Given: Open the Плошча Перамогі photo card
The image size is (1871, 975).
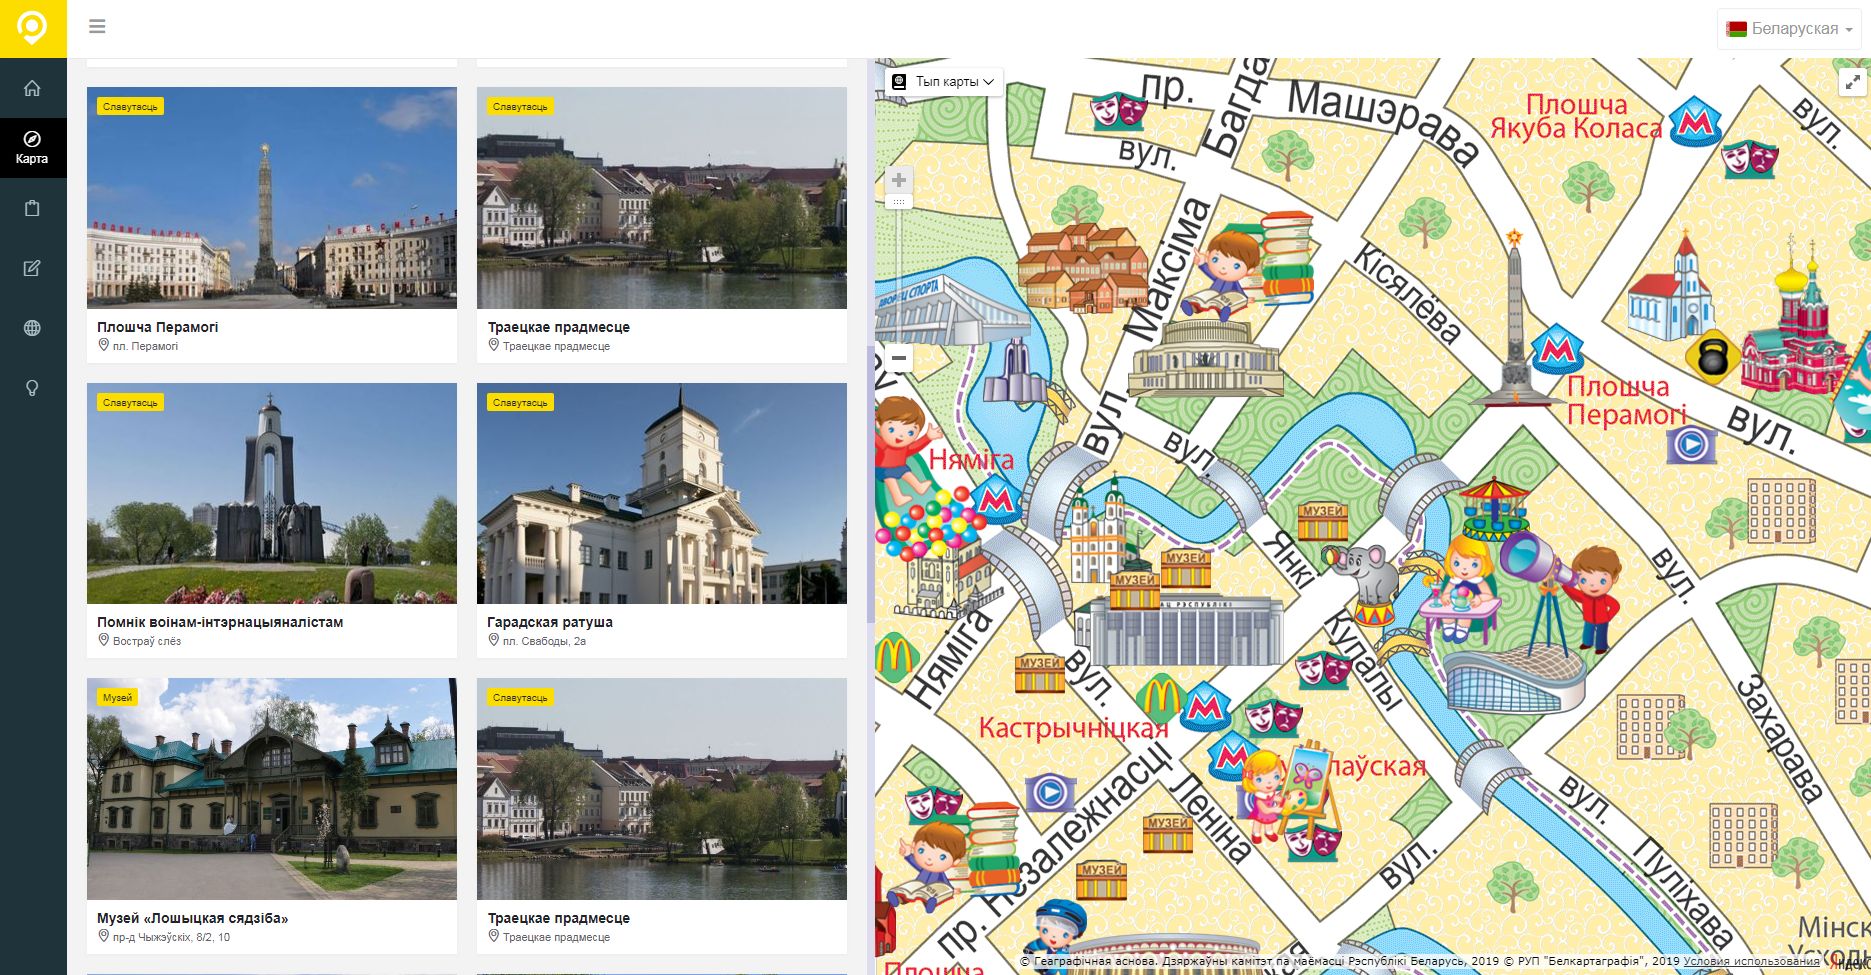Looking at the screenshot, I should tap(272, 198).
